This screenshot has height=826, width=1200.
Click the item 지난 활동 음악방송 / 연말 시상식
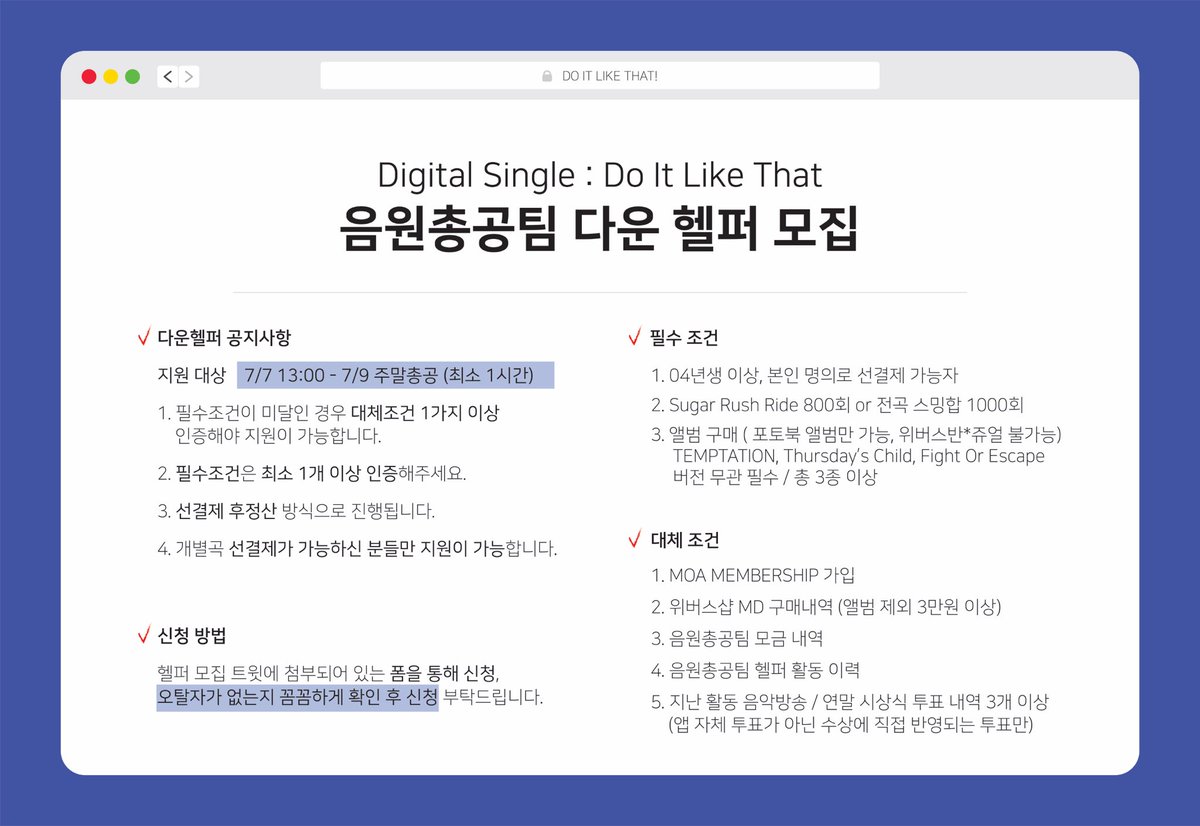850,702
